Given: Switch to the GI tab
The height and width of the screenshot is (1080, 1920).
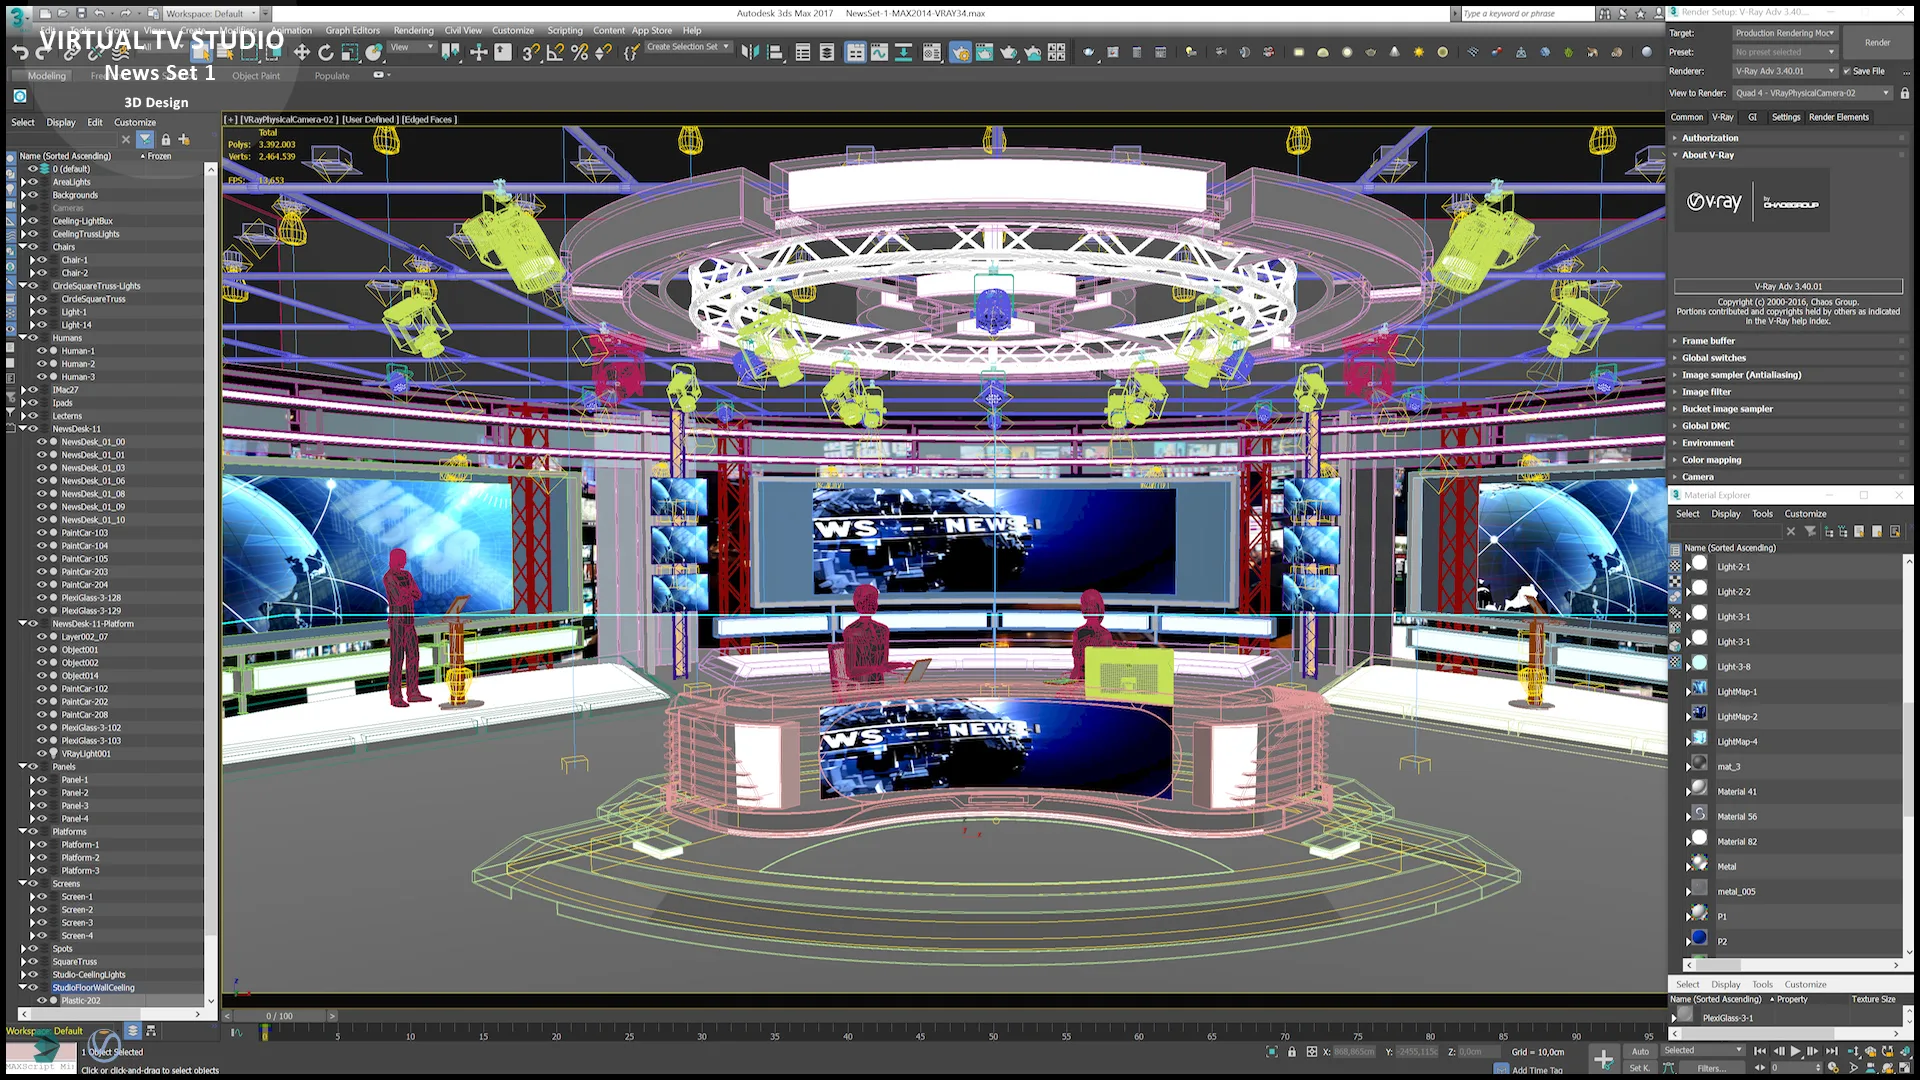Looking at the screenshot, I should point(1752,117).
